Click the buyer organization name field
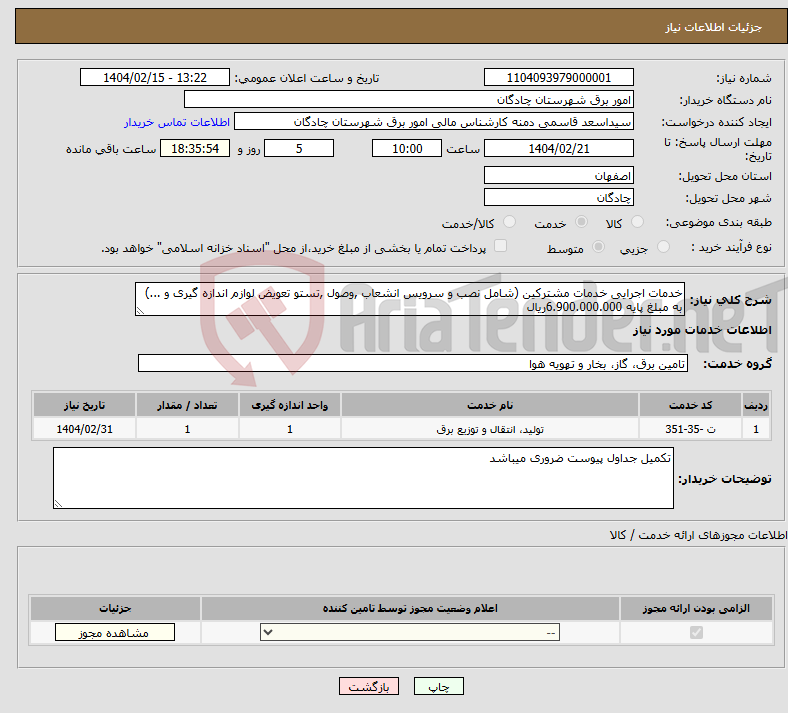Screen dimensions: 788x713 pos(409,99)
